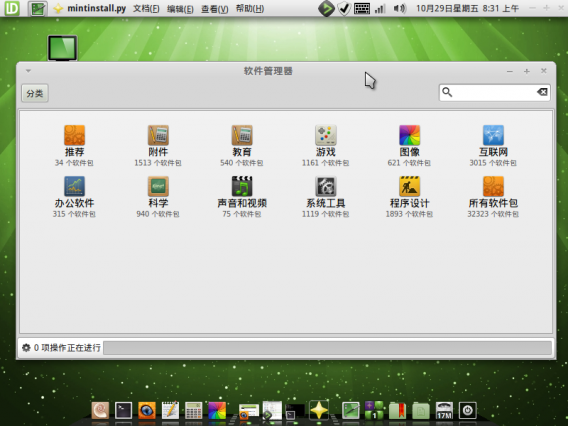The height and width of the screenshot is (426, 568).
Task: Open the 所有软件包 all packages category
Action: point(493,197)
